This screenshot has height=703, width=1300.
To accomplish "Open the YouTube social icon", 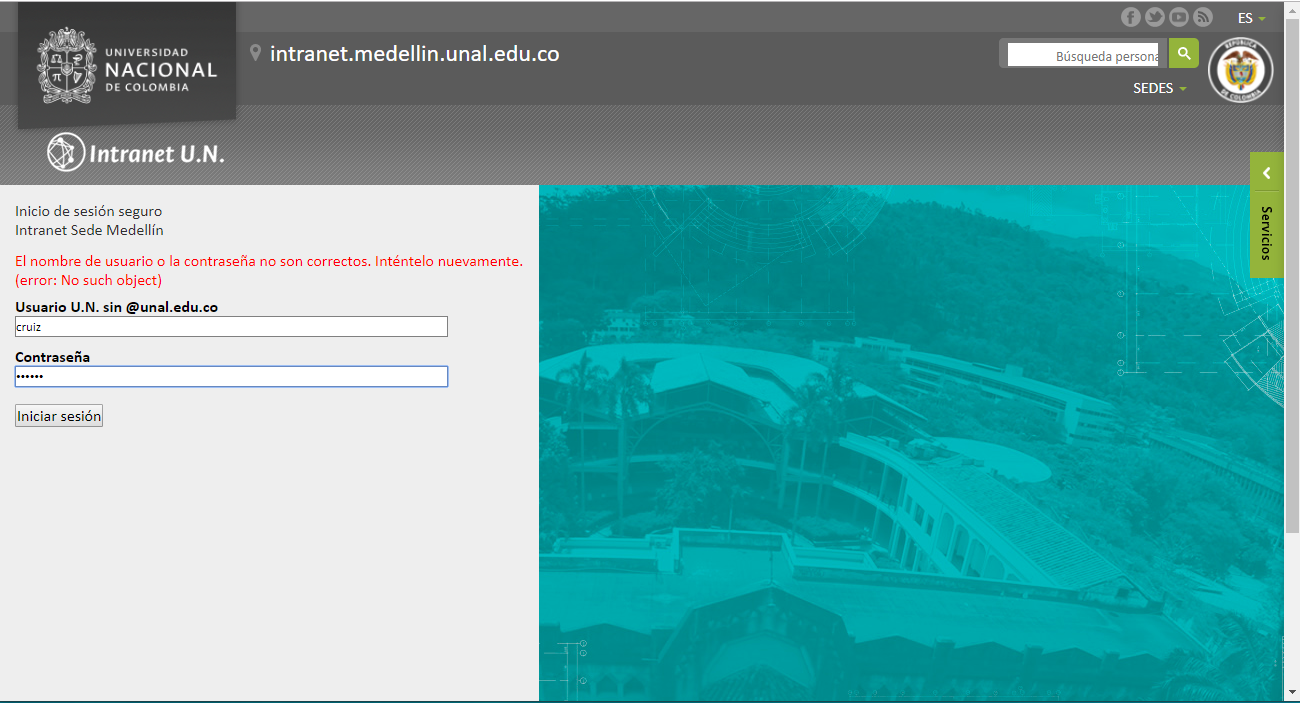I will click(1179, 17).
